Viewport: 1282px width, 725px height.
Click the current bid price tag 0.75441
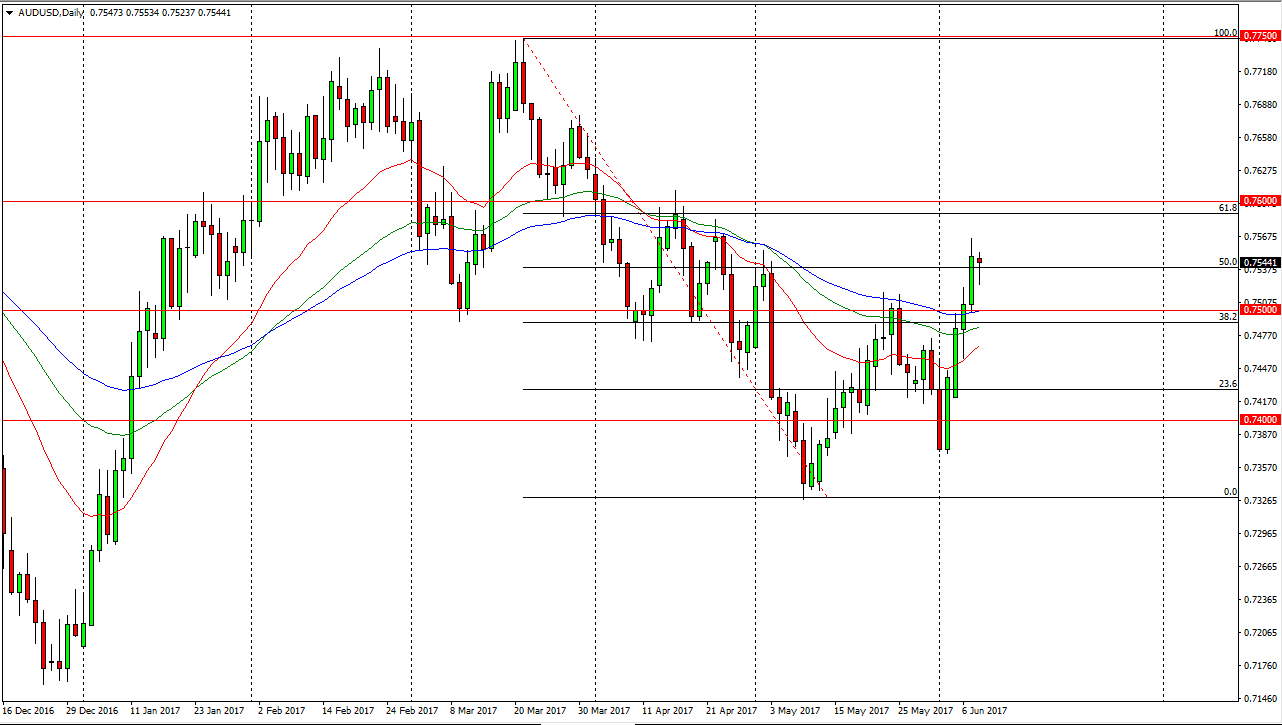1260,262
